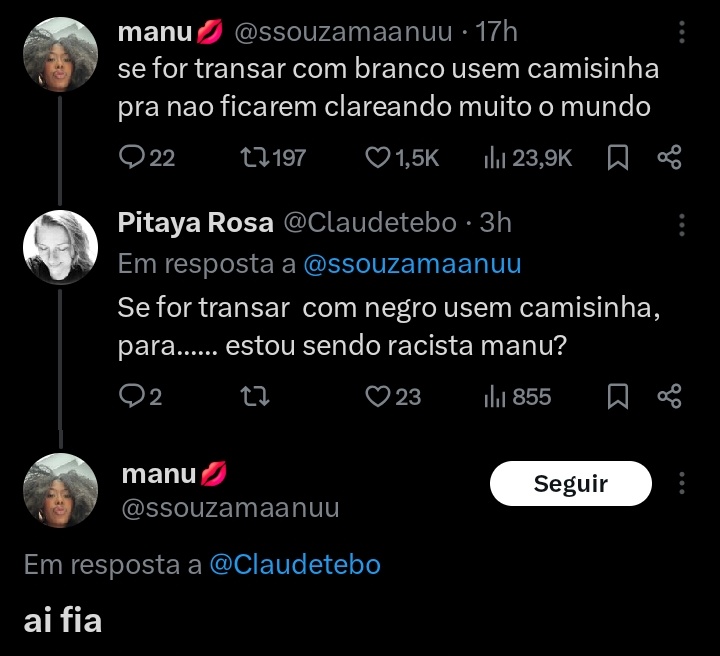Viewport: 720px width, 656px height.
Task: Open replies on manu's first tweet
Action: point(146,157)
